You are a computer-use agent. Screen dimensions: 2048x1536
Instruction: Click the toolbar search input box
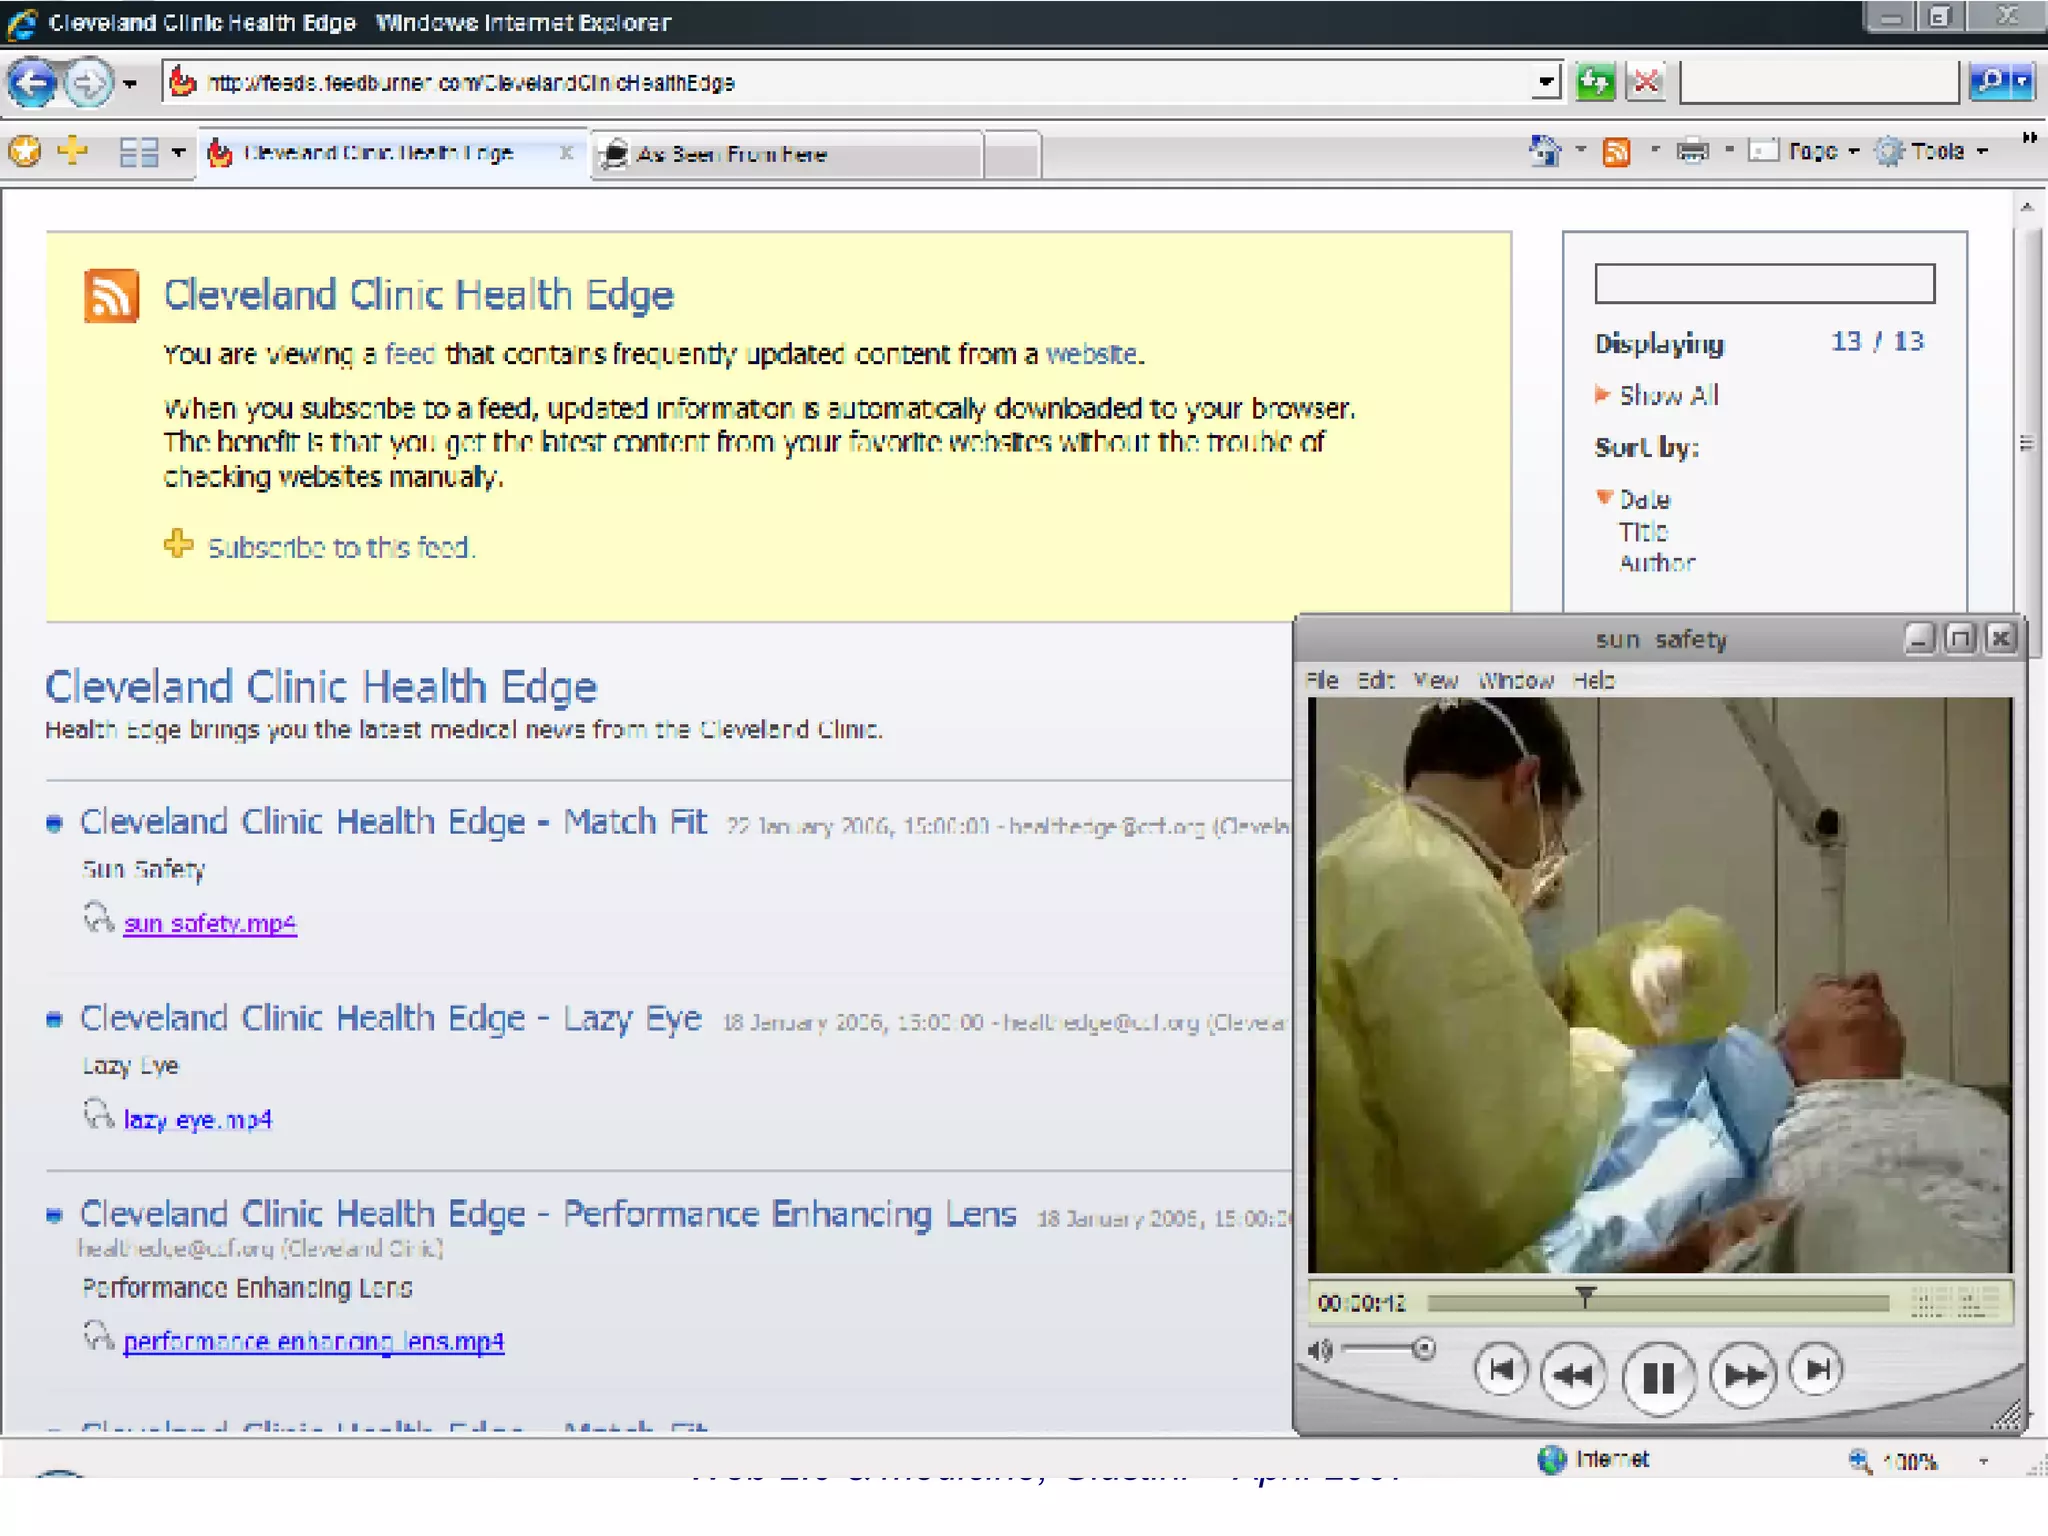1819,82
